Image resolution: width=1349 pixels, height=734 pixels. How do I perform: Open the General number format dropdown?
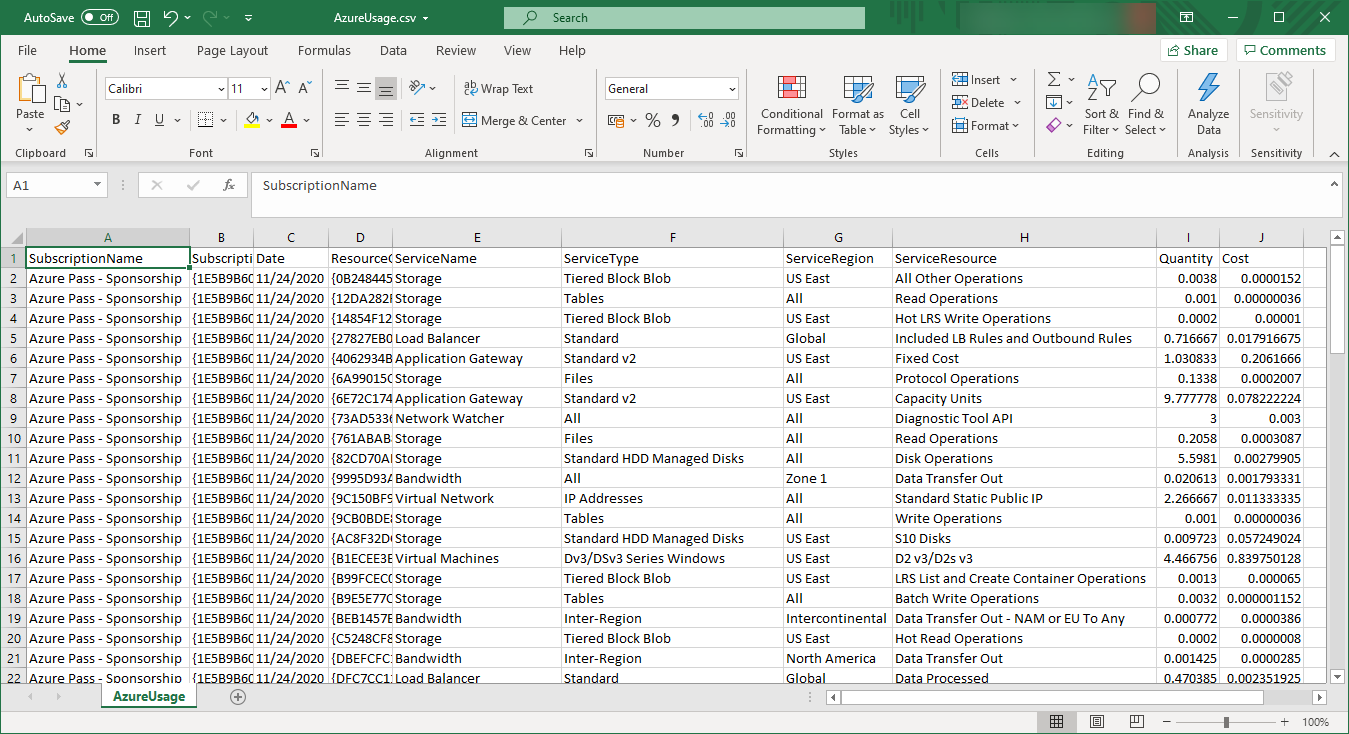[732, 89]
